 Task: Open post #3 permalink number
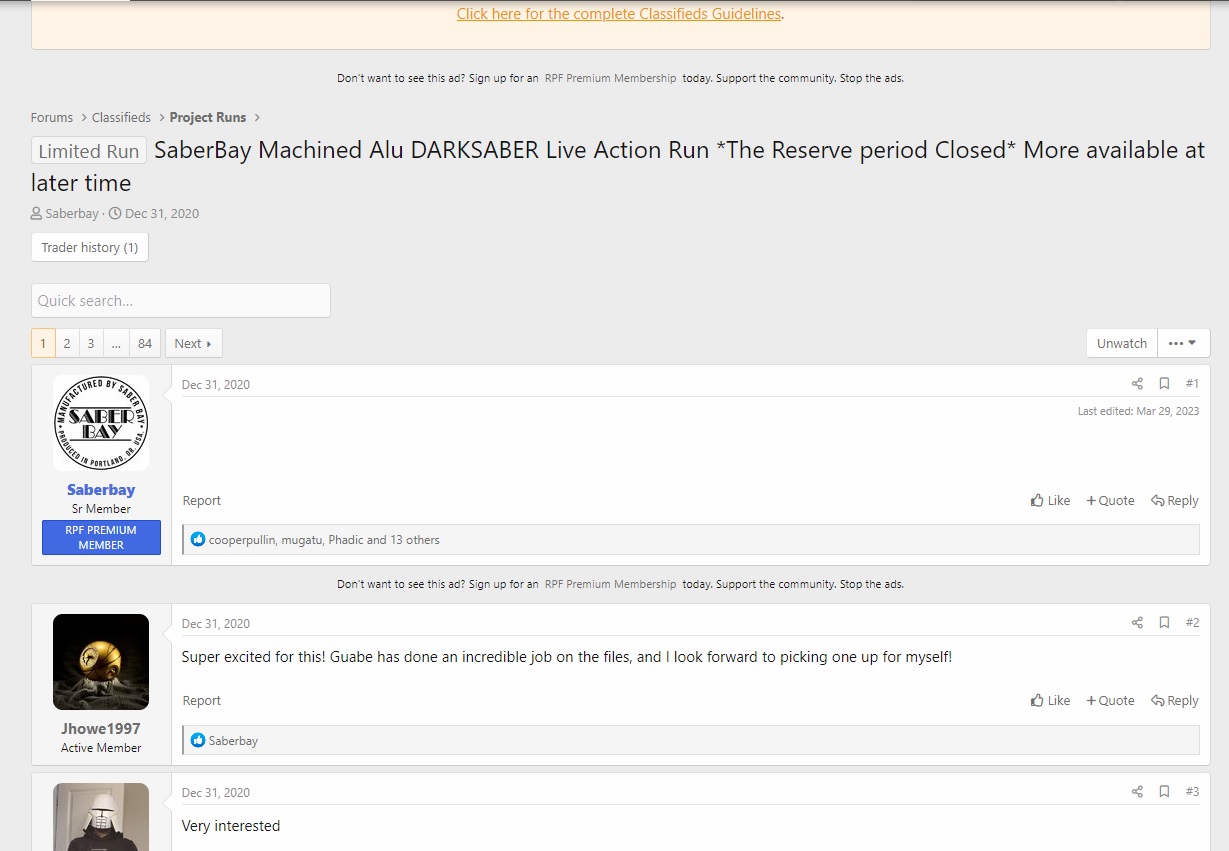1192,792
